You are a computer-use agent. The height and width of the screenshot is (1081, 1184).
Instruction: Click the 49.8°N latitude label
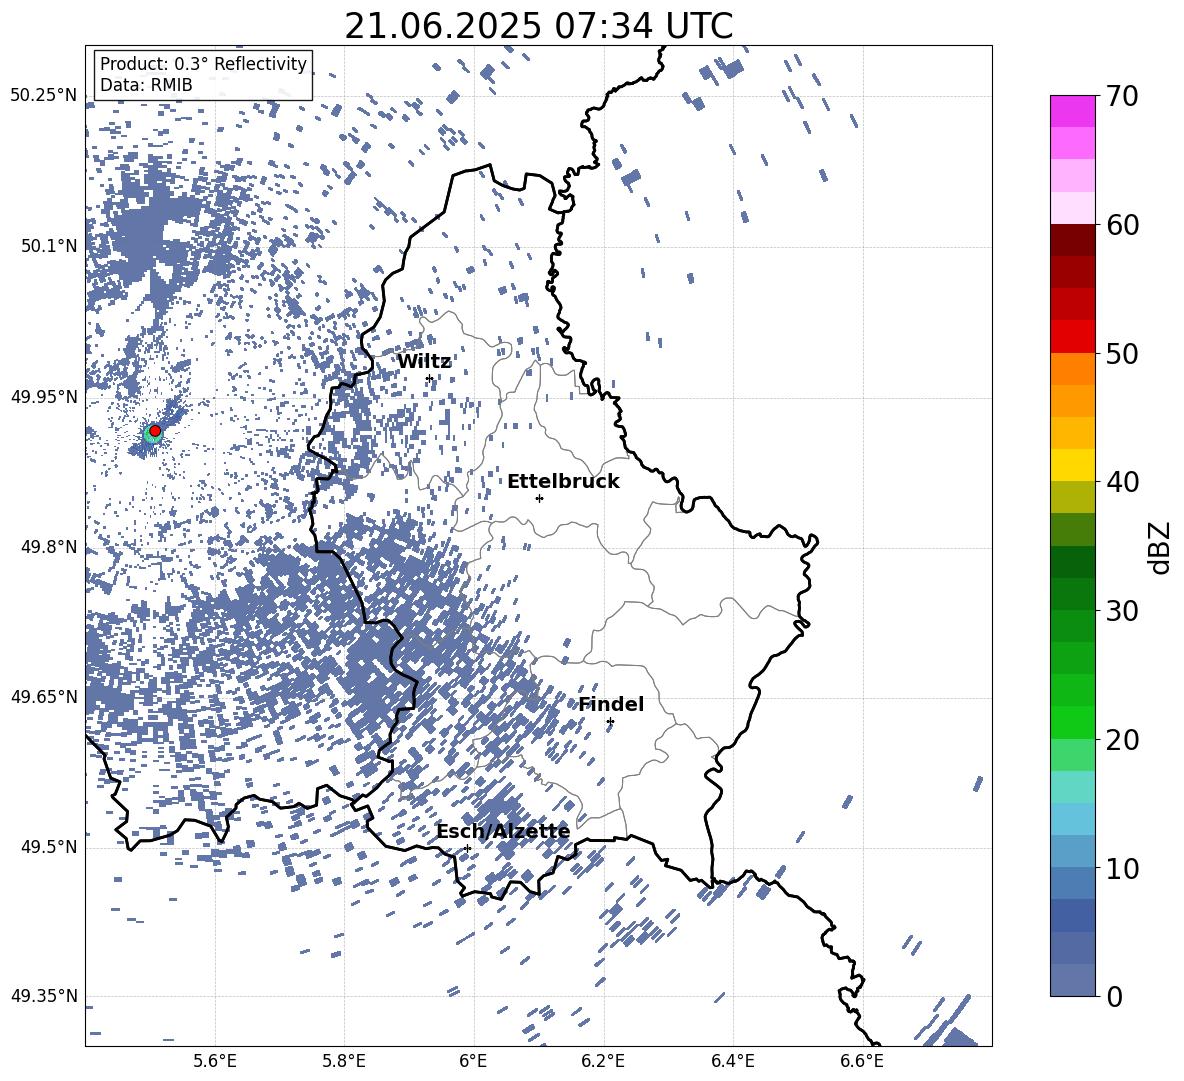click(x=49, y=547)
